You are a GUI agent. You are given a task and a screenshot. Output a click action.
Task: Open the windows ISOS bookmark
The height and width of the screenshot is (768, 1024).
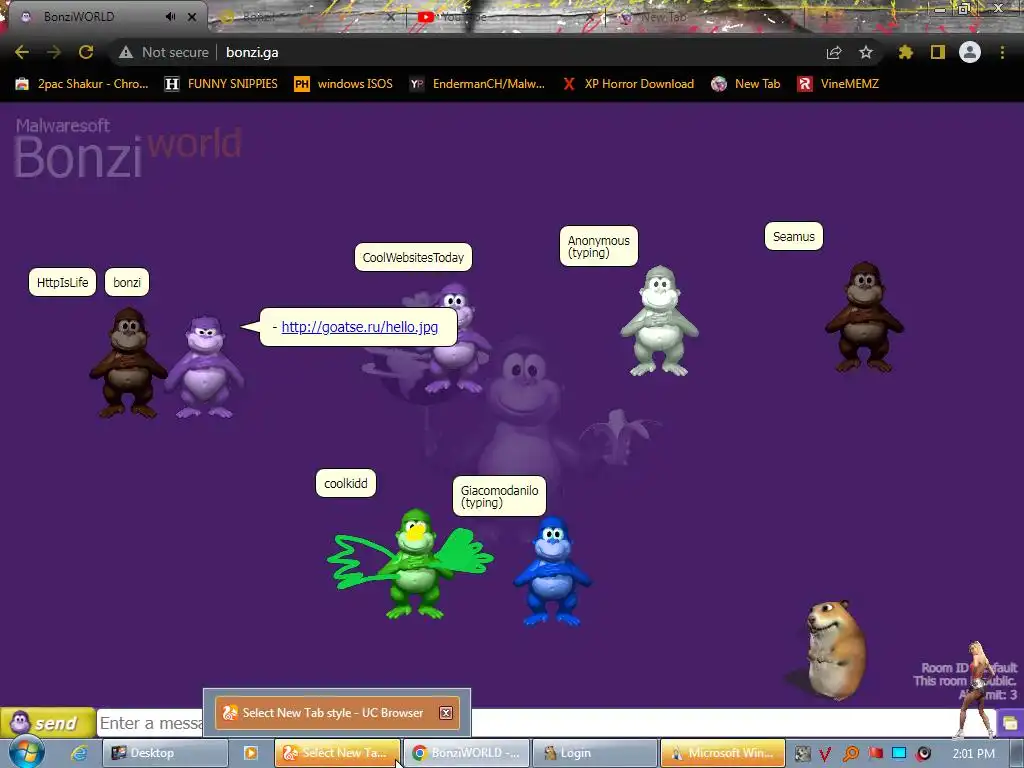(x=344, y=84)
